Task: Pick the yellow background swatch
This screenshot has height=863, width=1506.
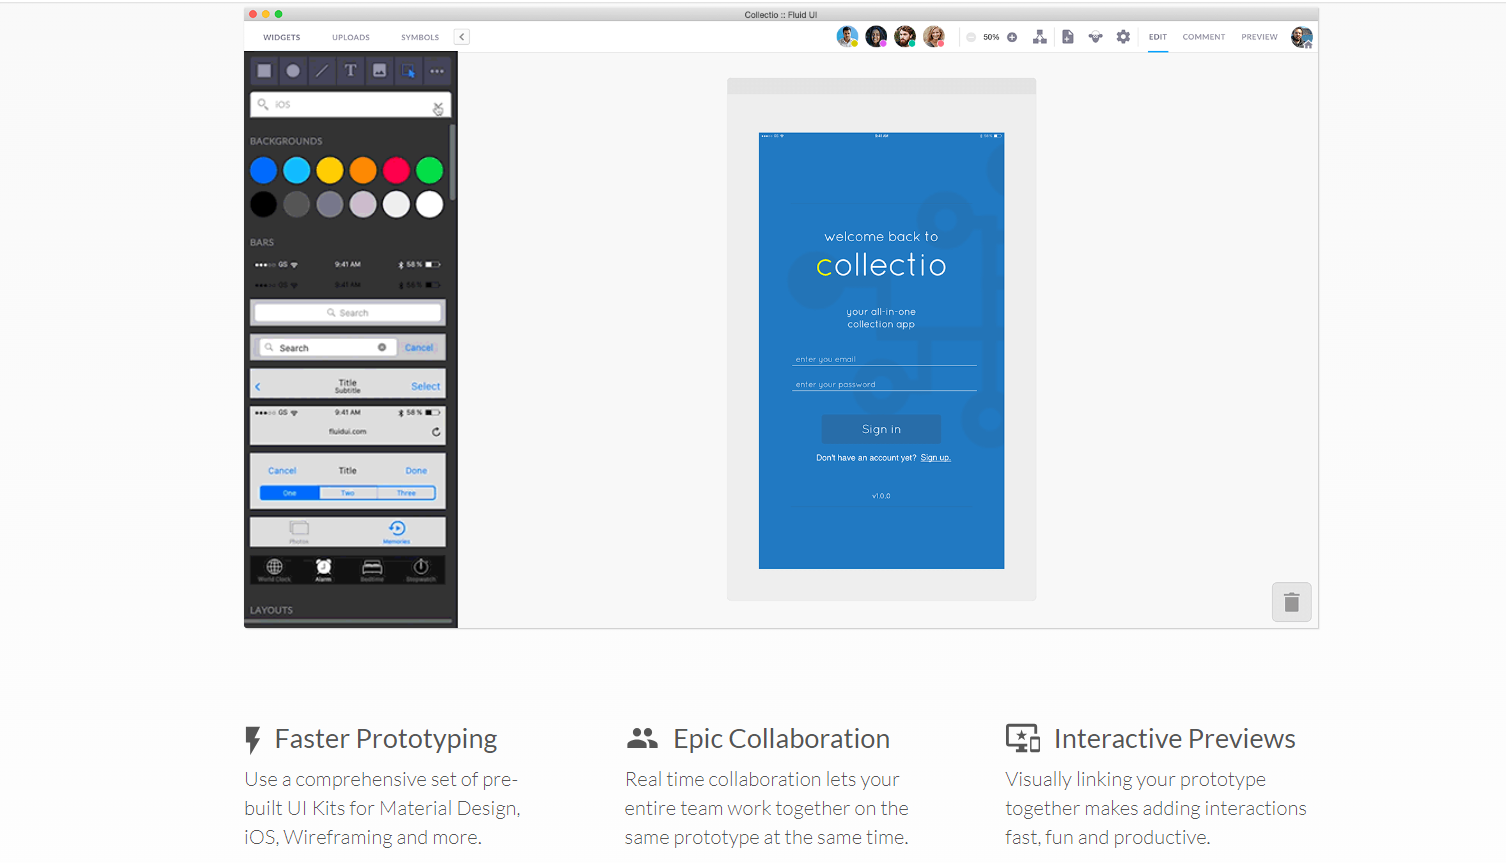Action: tap(330, 171)
